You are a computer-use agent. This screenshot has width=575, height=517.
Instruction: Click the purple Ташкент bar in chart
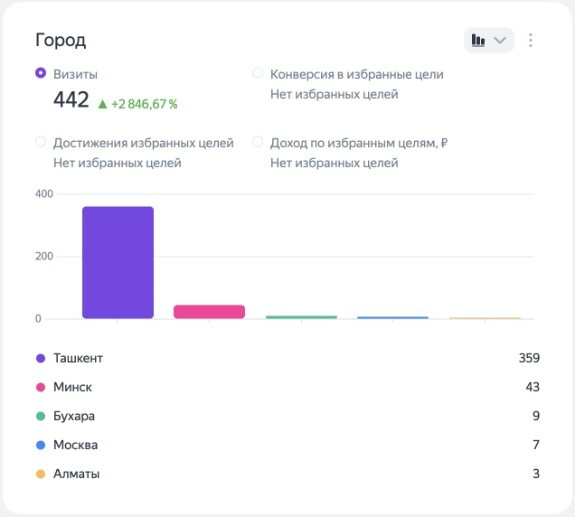(118, 263)
